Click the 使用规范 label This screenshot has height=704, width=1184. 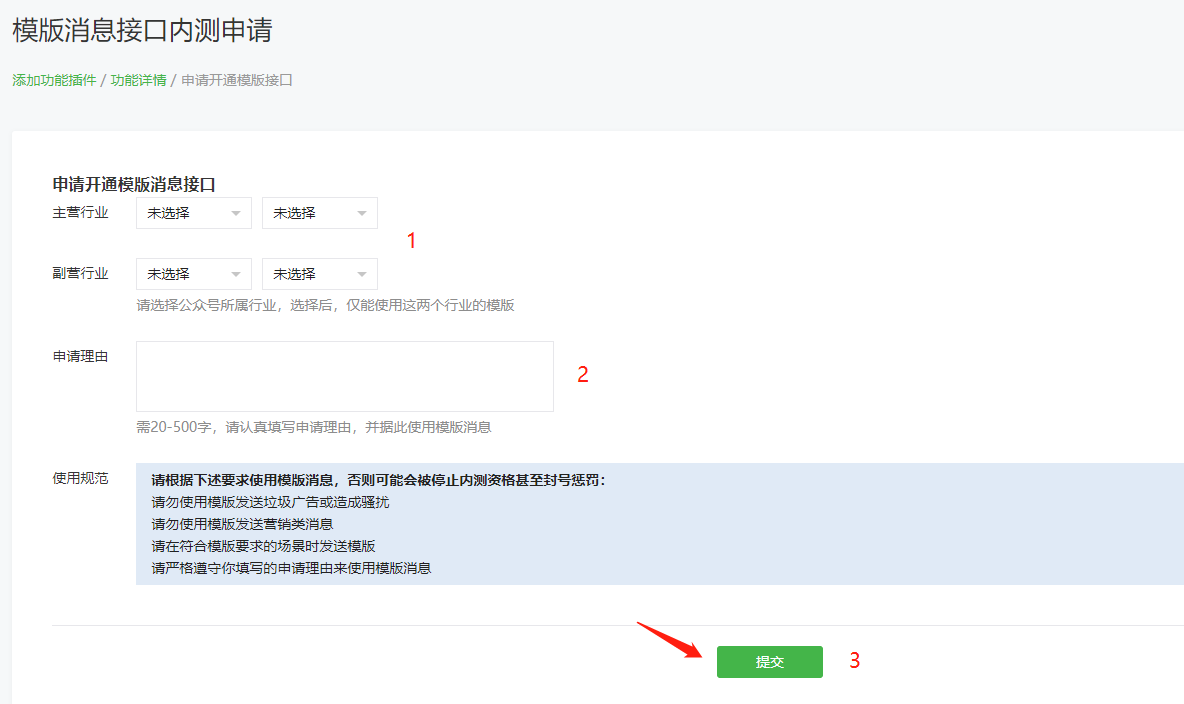tap(80, 478)
